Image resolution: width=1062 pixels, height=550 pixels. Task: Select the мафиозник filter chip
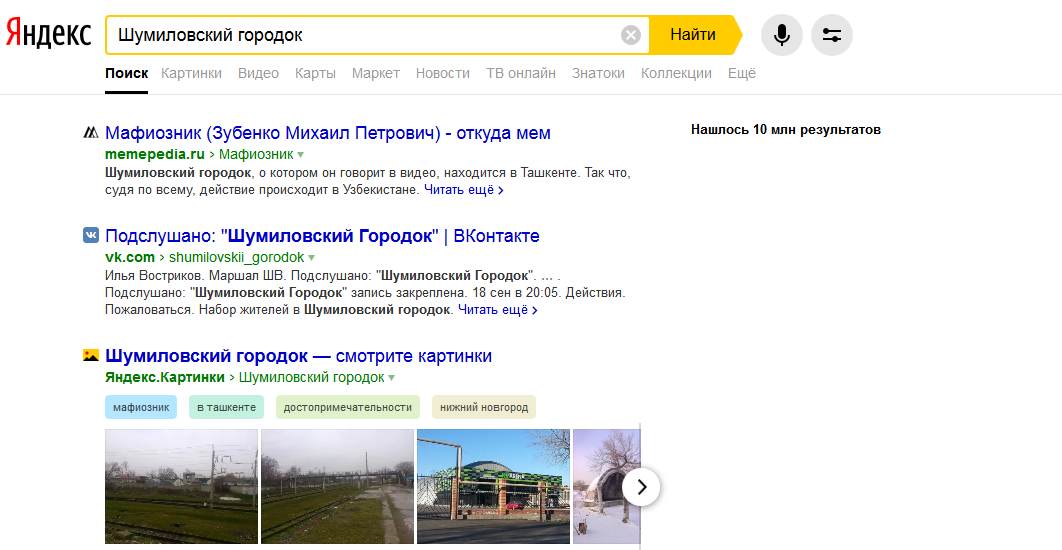pos(141,407)
